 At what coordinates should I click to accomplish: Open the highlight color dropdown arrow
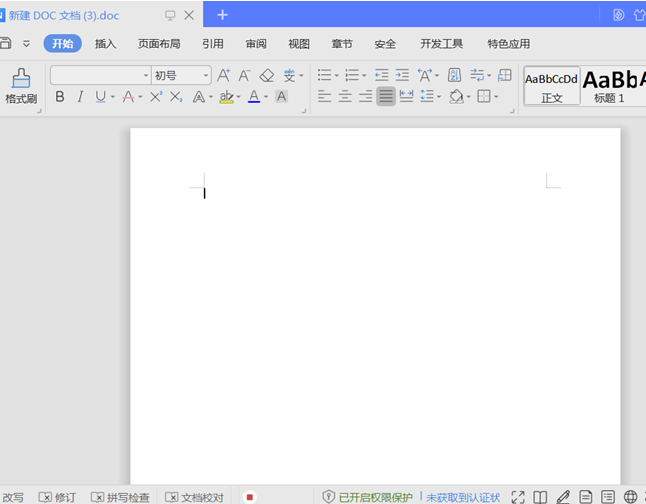click(238, 97)
